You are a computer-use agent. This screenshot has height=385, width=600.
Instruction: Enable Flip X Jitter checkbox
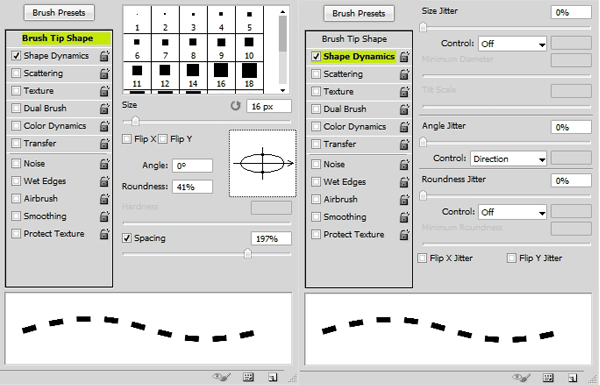pyautogui.click(x=422, y=258)
